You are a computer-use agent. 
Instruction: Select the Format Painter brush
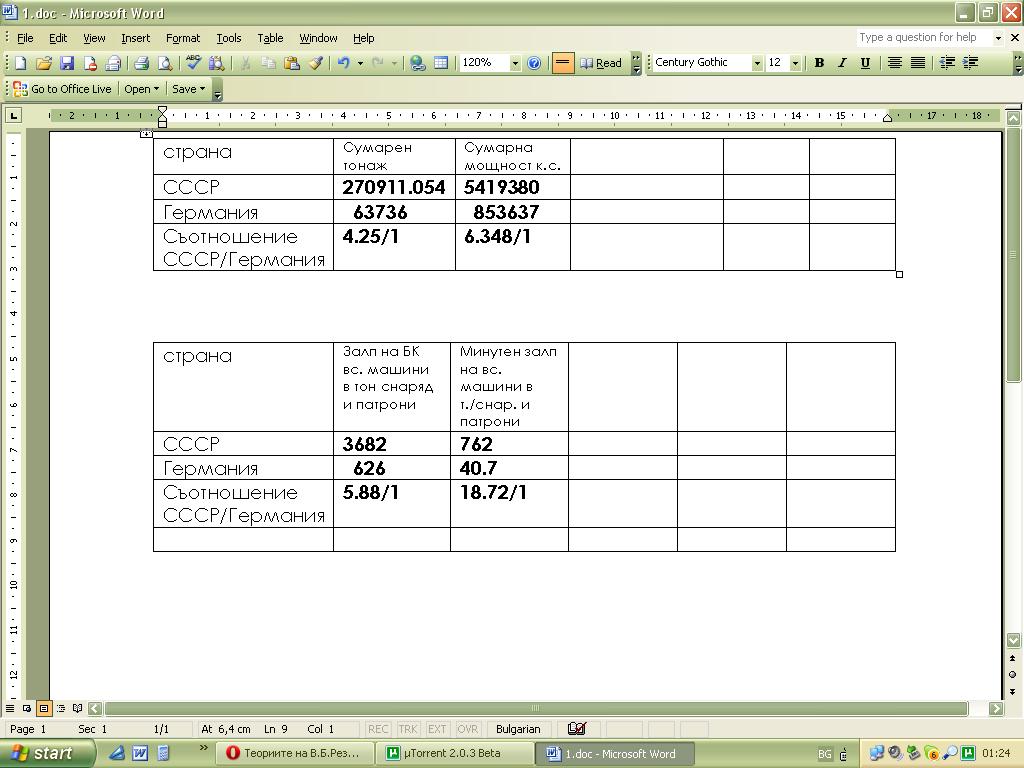315,63
